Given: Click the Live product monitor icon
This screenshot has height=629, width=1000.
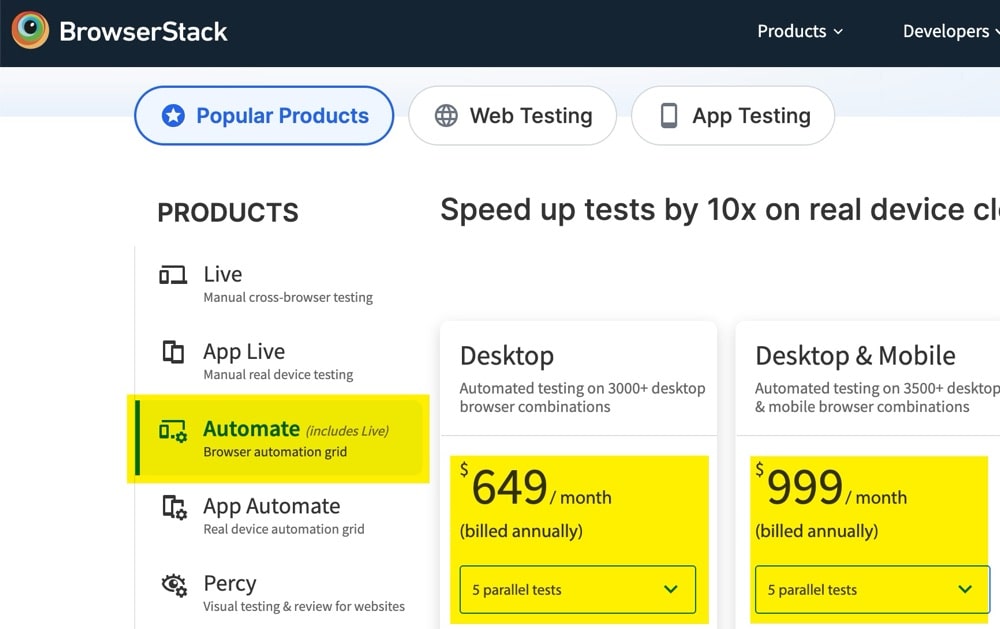Looking at the screenshot, I should [173, 275].
